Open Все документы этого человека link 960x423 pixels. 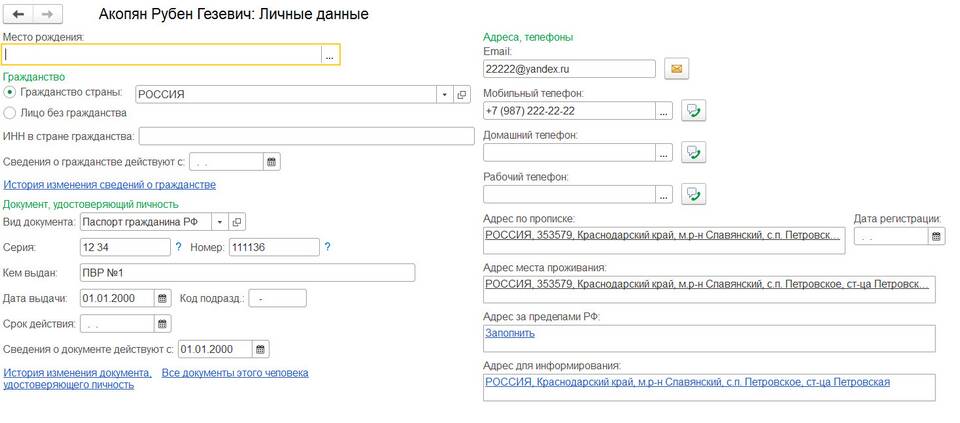235,372
